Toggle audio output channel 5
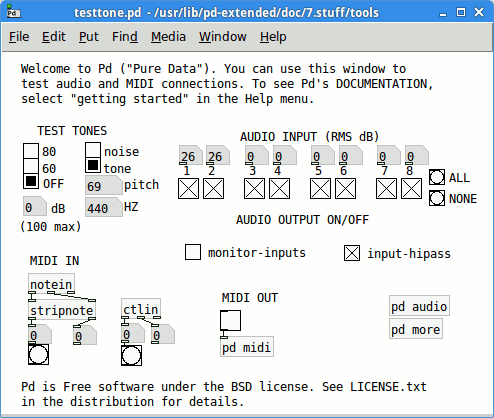The width and height of the screenshot is (494, 418). coord(320,189)
